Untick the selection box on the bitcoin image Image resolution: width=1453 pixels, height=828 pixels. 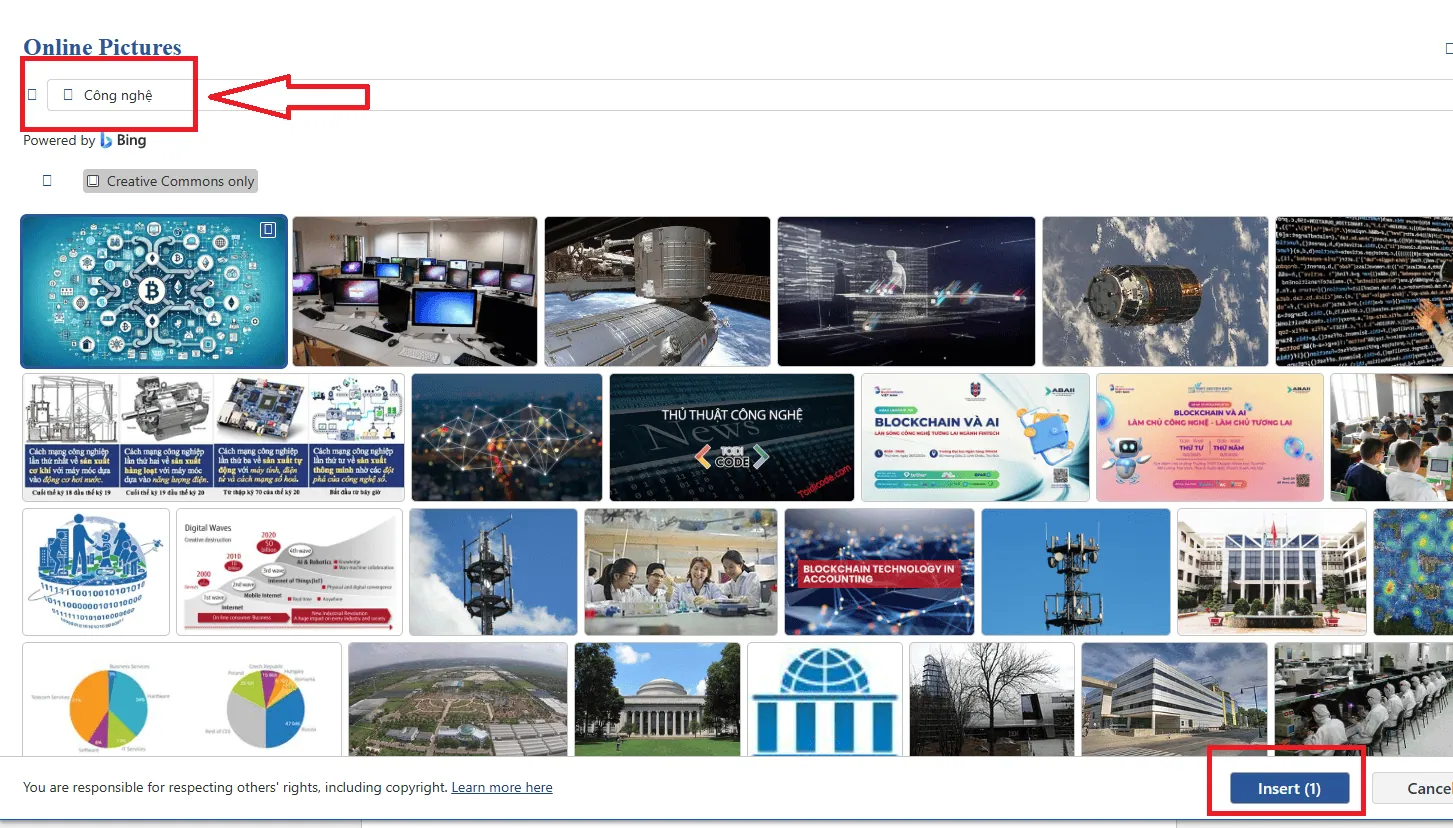pyautogui.click(x=268, y=230)
